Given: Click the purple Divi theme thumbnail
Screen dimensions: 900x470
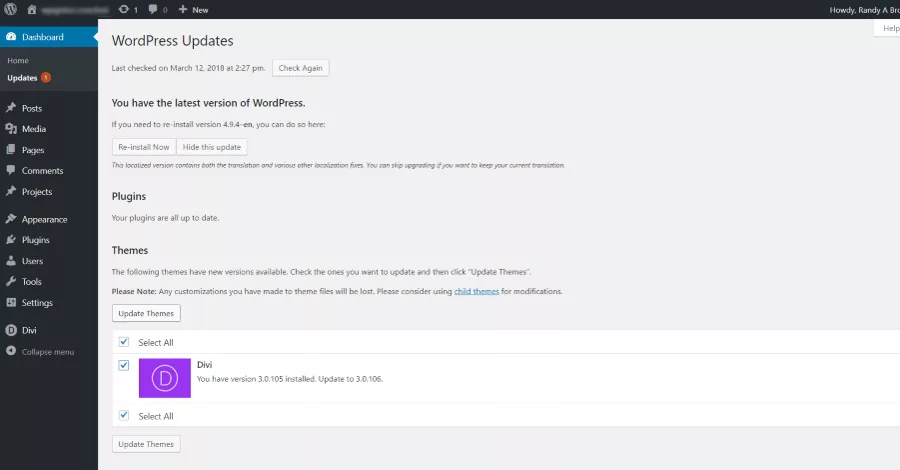Looking at the screenshot, I should [165, 378].
